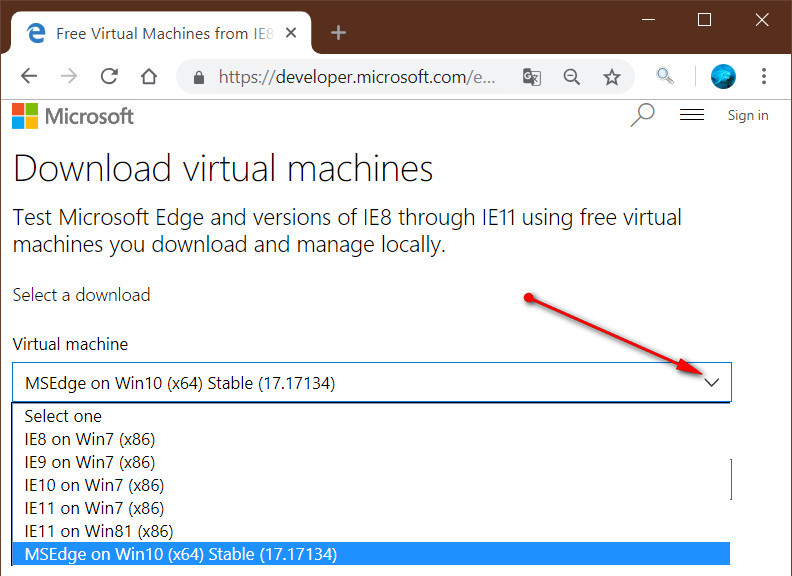The width and height of the screenshot is (792, 576).
Task: Choose IE11 on Win7 (x86)
Action: [x=371, y=508]
